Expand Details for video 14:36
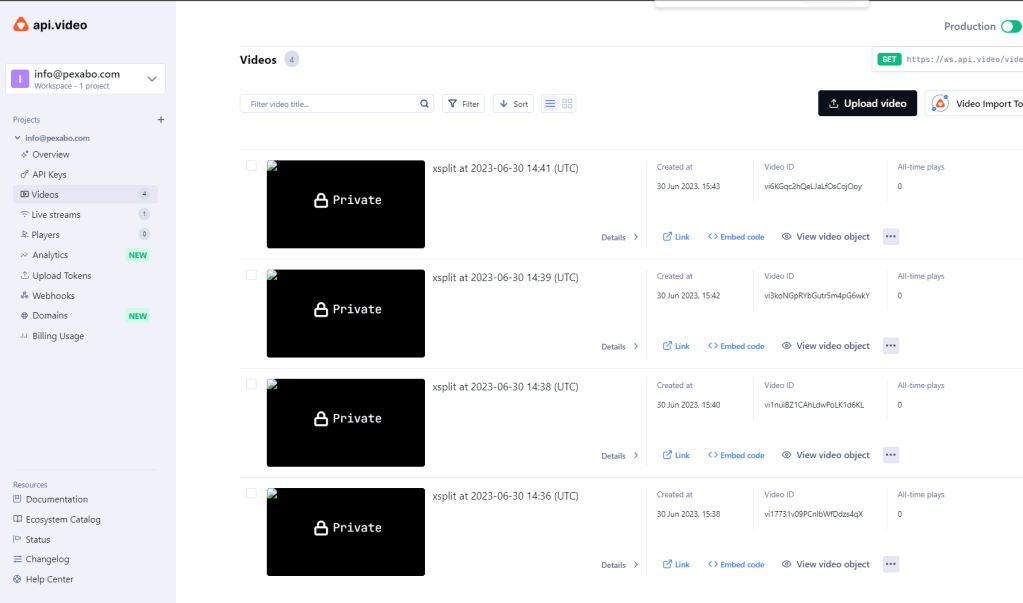Image resolution: width=1023 pixels, height=603 pixels. click(x=620, y=565)
